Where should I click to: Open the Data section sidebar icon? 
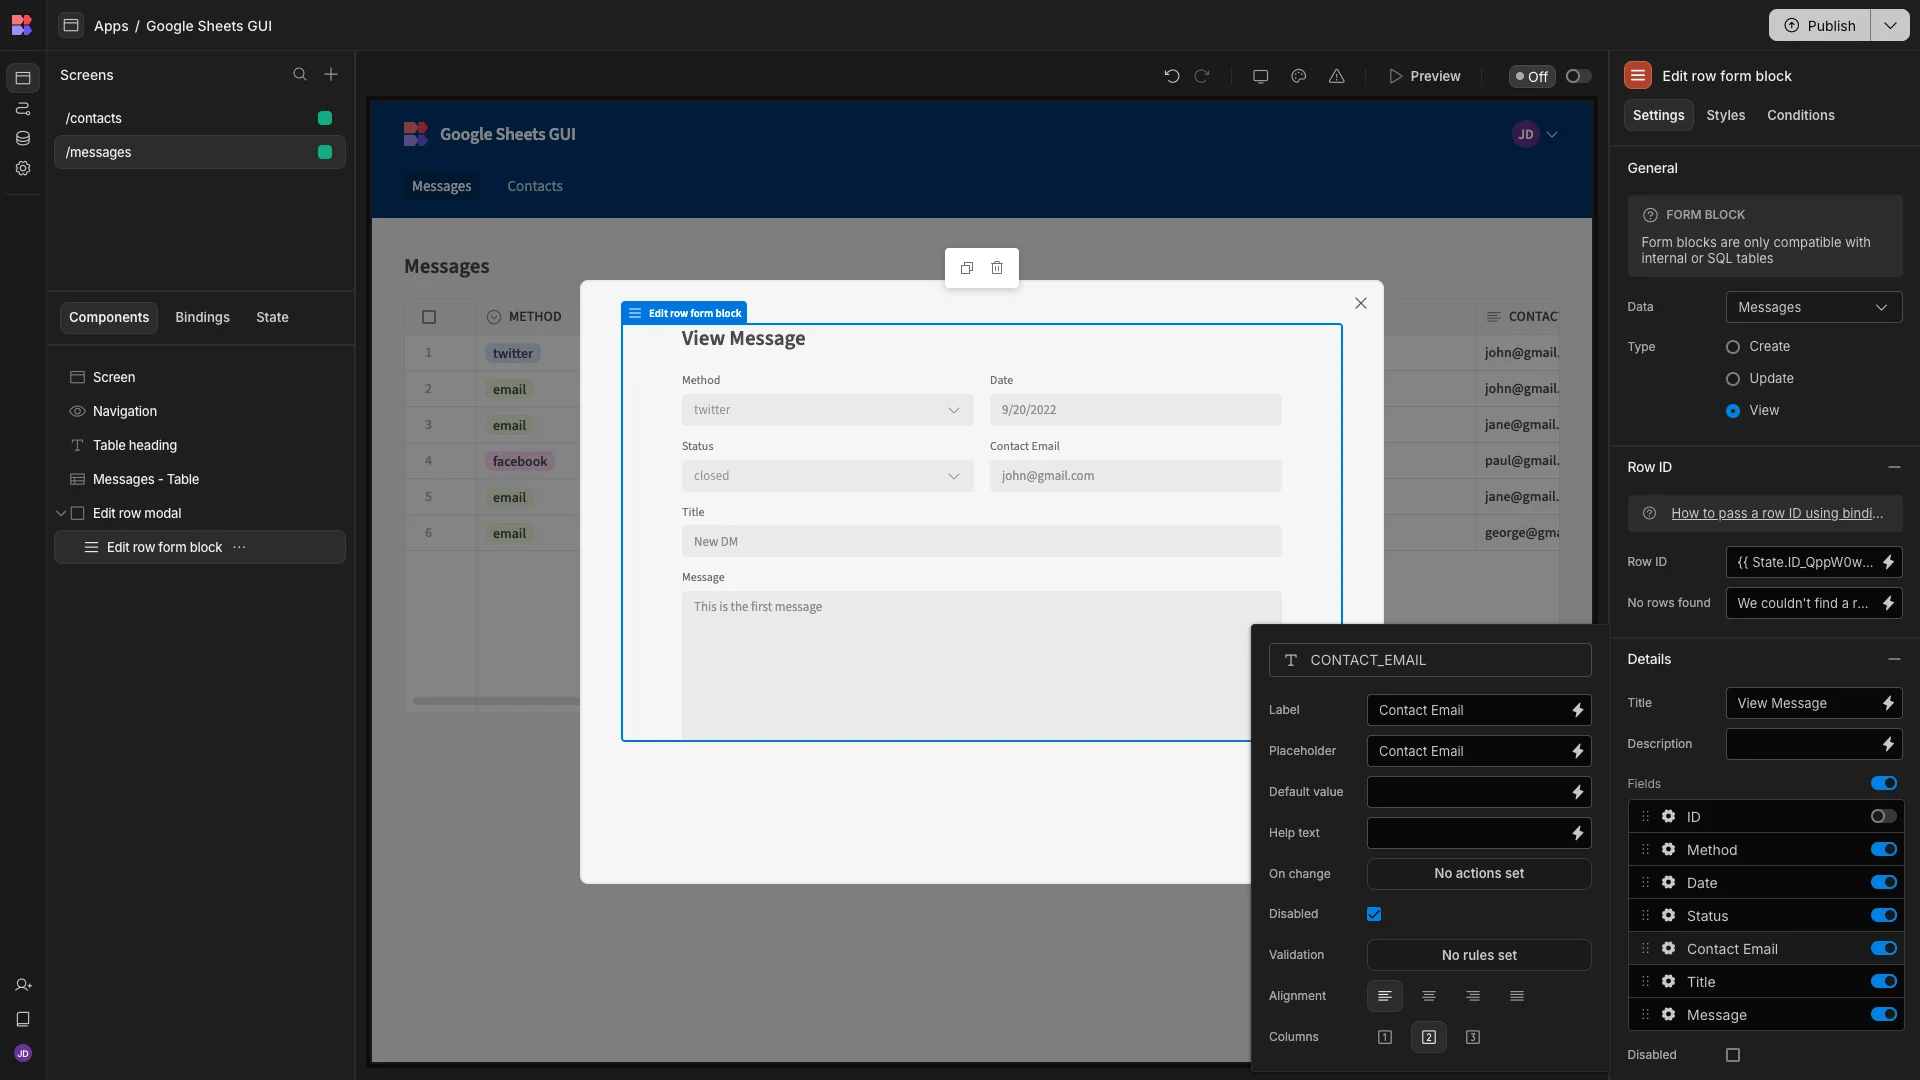23,138
